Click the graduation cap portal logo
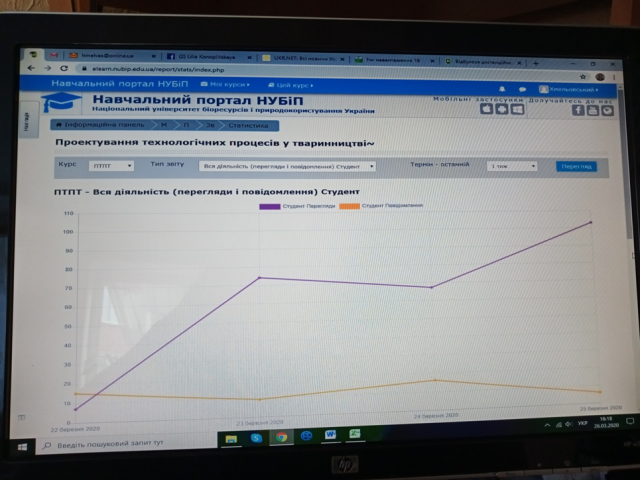 tap(60, 102)
